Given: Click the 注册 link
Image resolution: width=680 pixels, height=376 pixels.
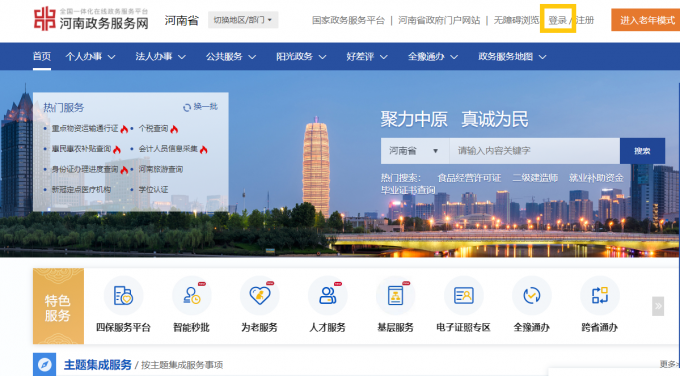Looking at the screenshot, I should [x=585, y=20].
